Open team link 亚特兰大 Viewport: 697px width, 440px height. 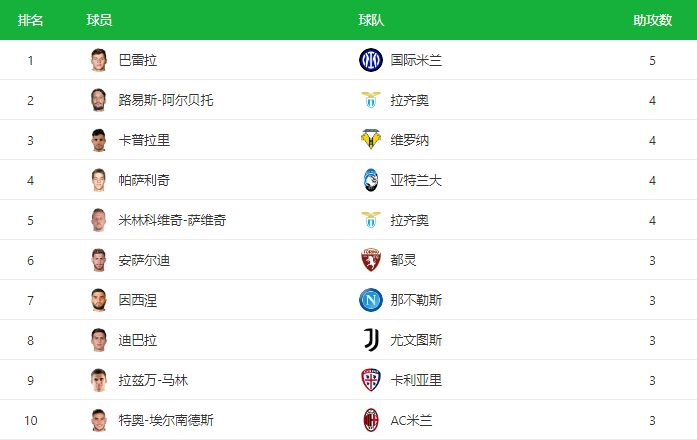(x=416, y=180)
